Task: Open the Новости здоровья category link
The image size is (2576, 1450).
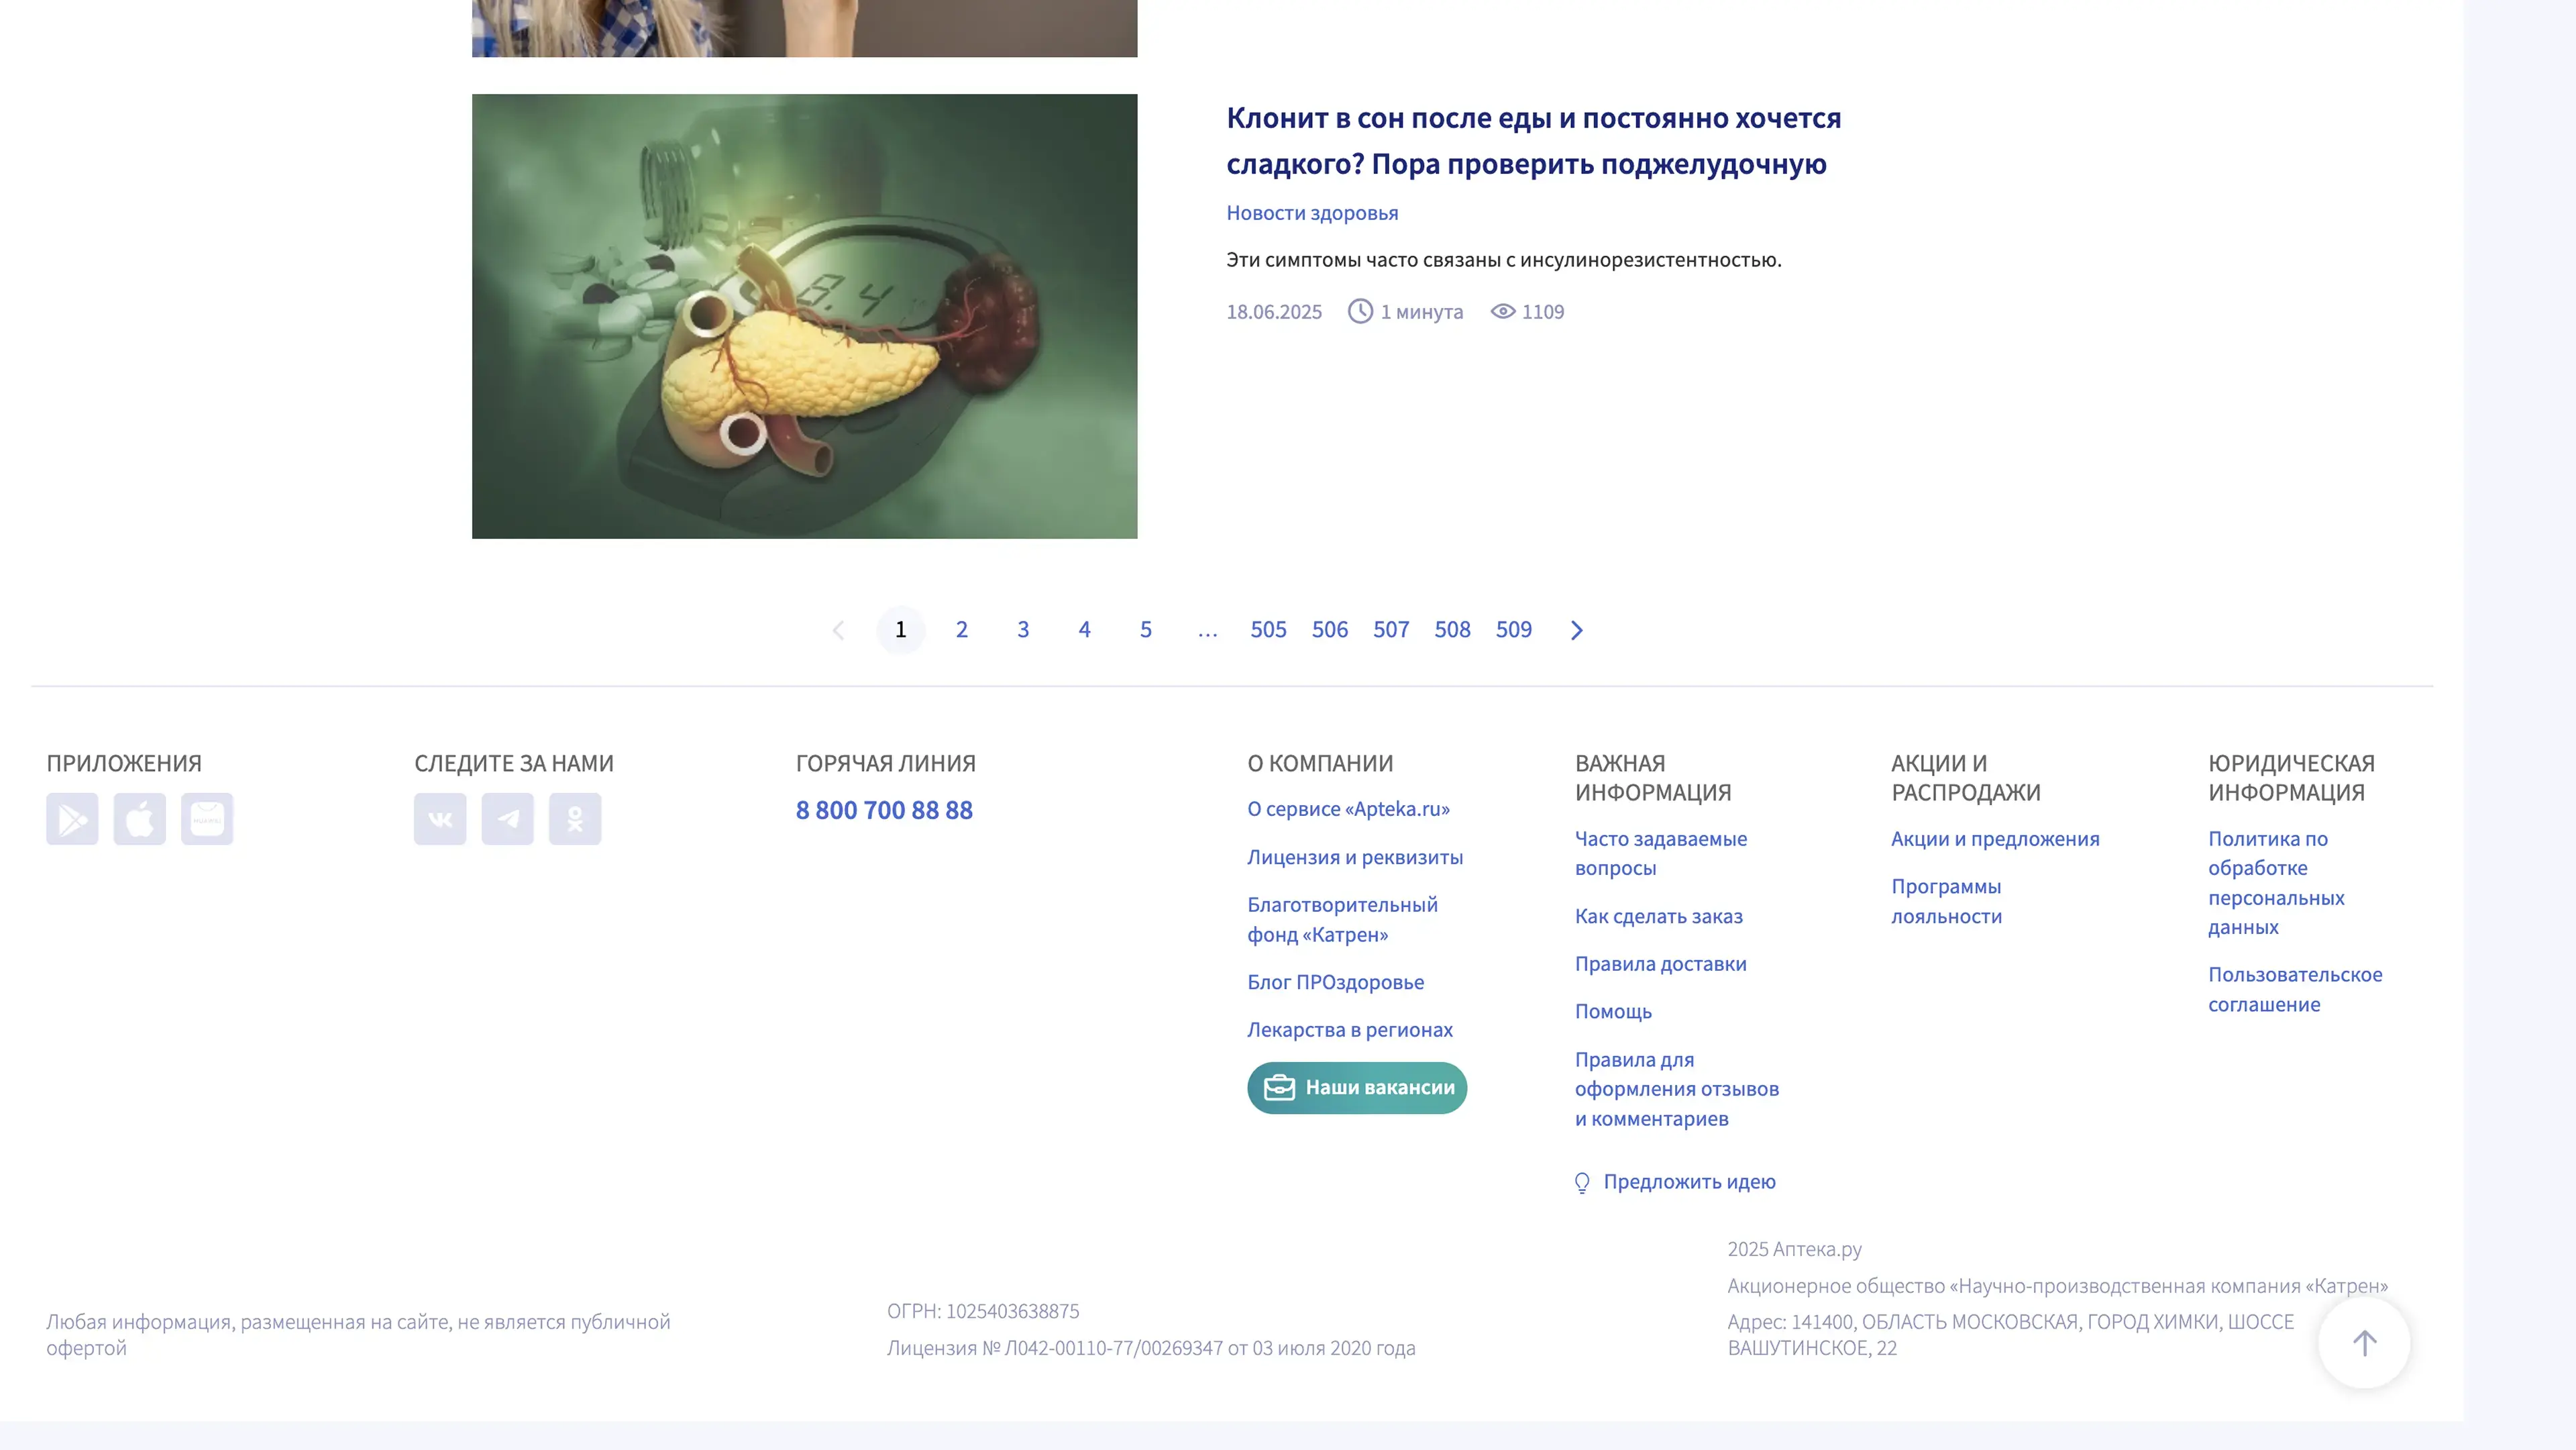Action: pos(1312,213)
